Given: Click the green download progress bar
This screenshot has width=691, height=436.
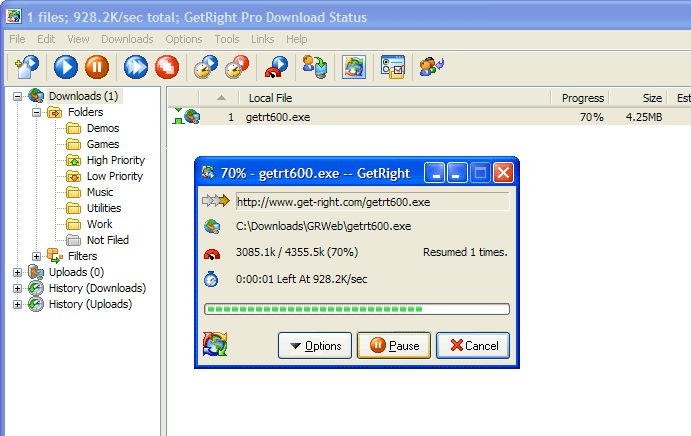Looking at the screenshot, I should (x=356, y=309).
